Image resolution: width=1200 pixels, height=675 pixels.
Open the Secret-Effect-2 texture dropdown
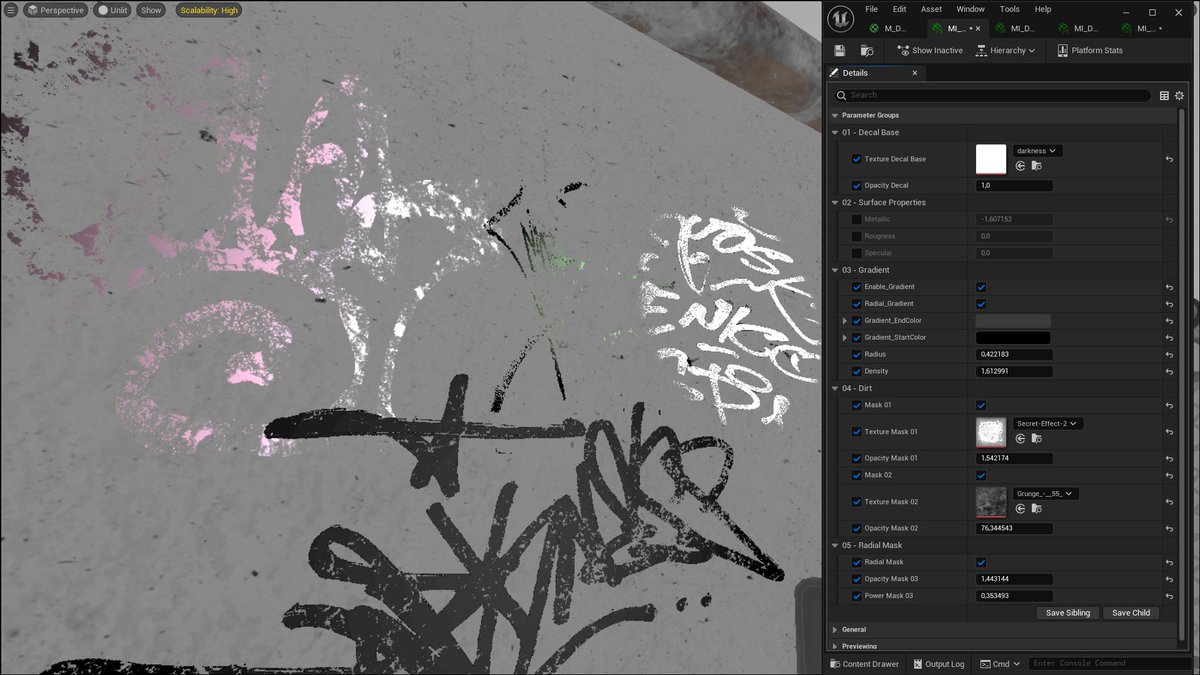1049,423
